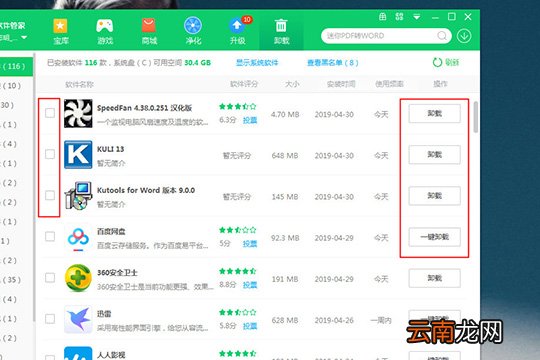The width and height of the screenshot is (540, 360).
Task: Click the 人人影视 app icon
Action: (78, 353)
